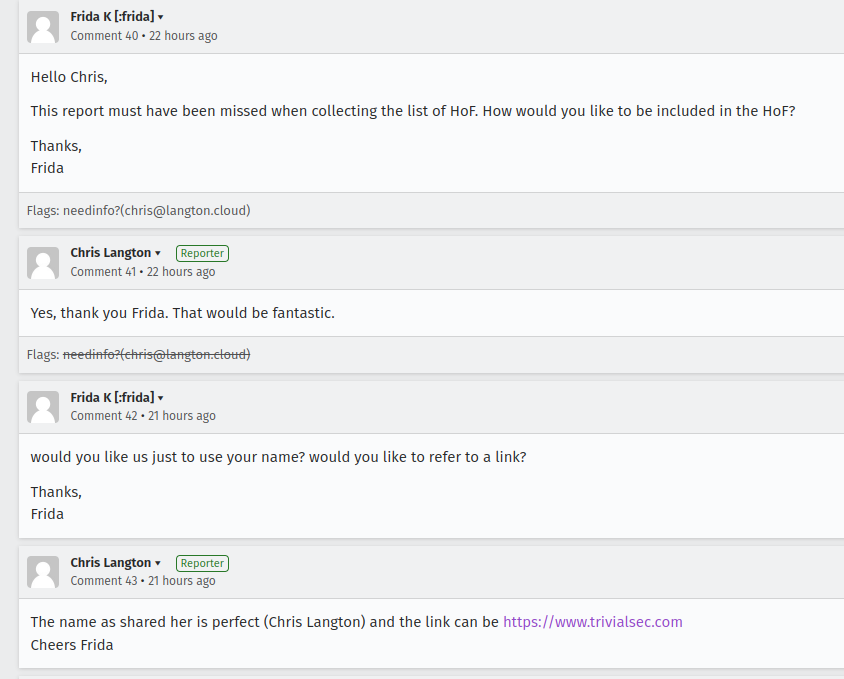The height and width of the screenshot is (679, 844).
Task: Open the Comment 42 permalink
Action: tap(104, 416)
